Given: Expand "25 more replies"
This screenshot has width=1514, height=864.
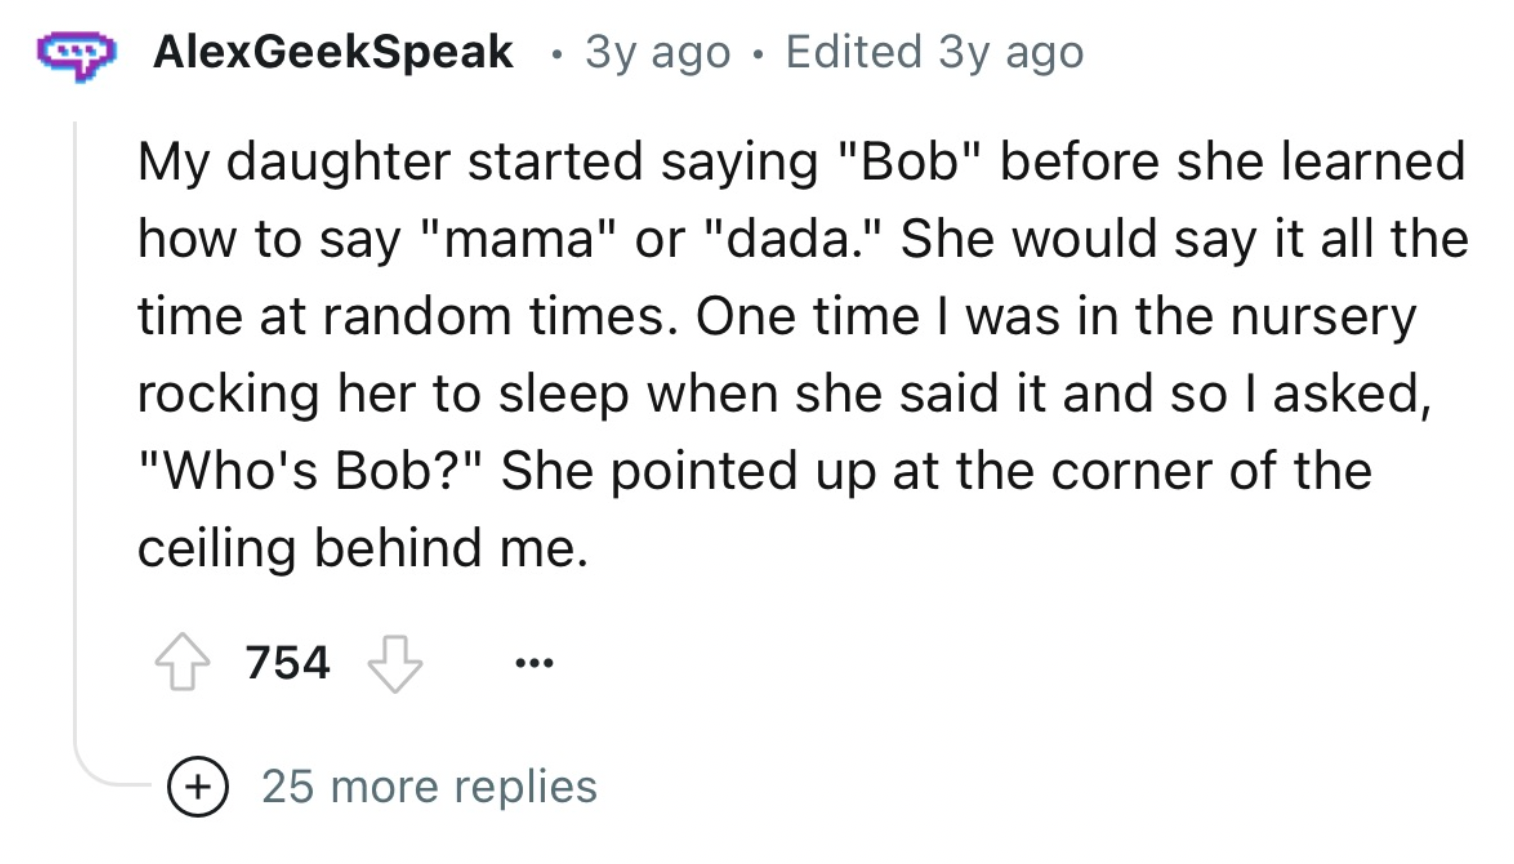Looking at the screenshot, I should point(429,787).
